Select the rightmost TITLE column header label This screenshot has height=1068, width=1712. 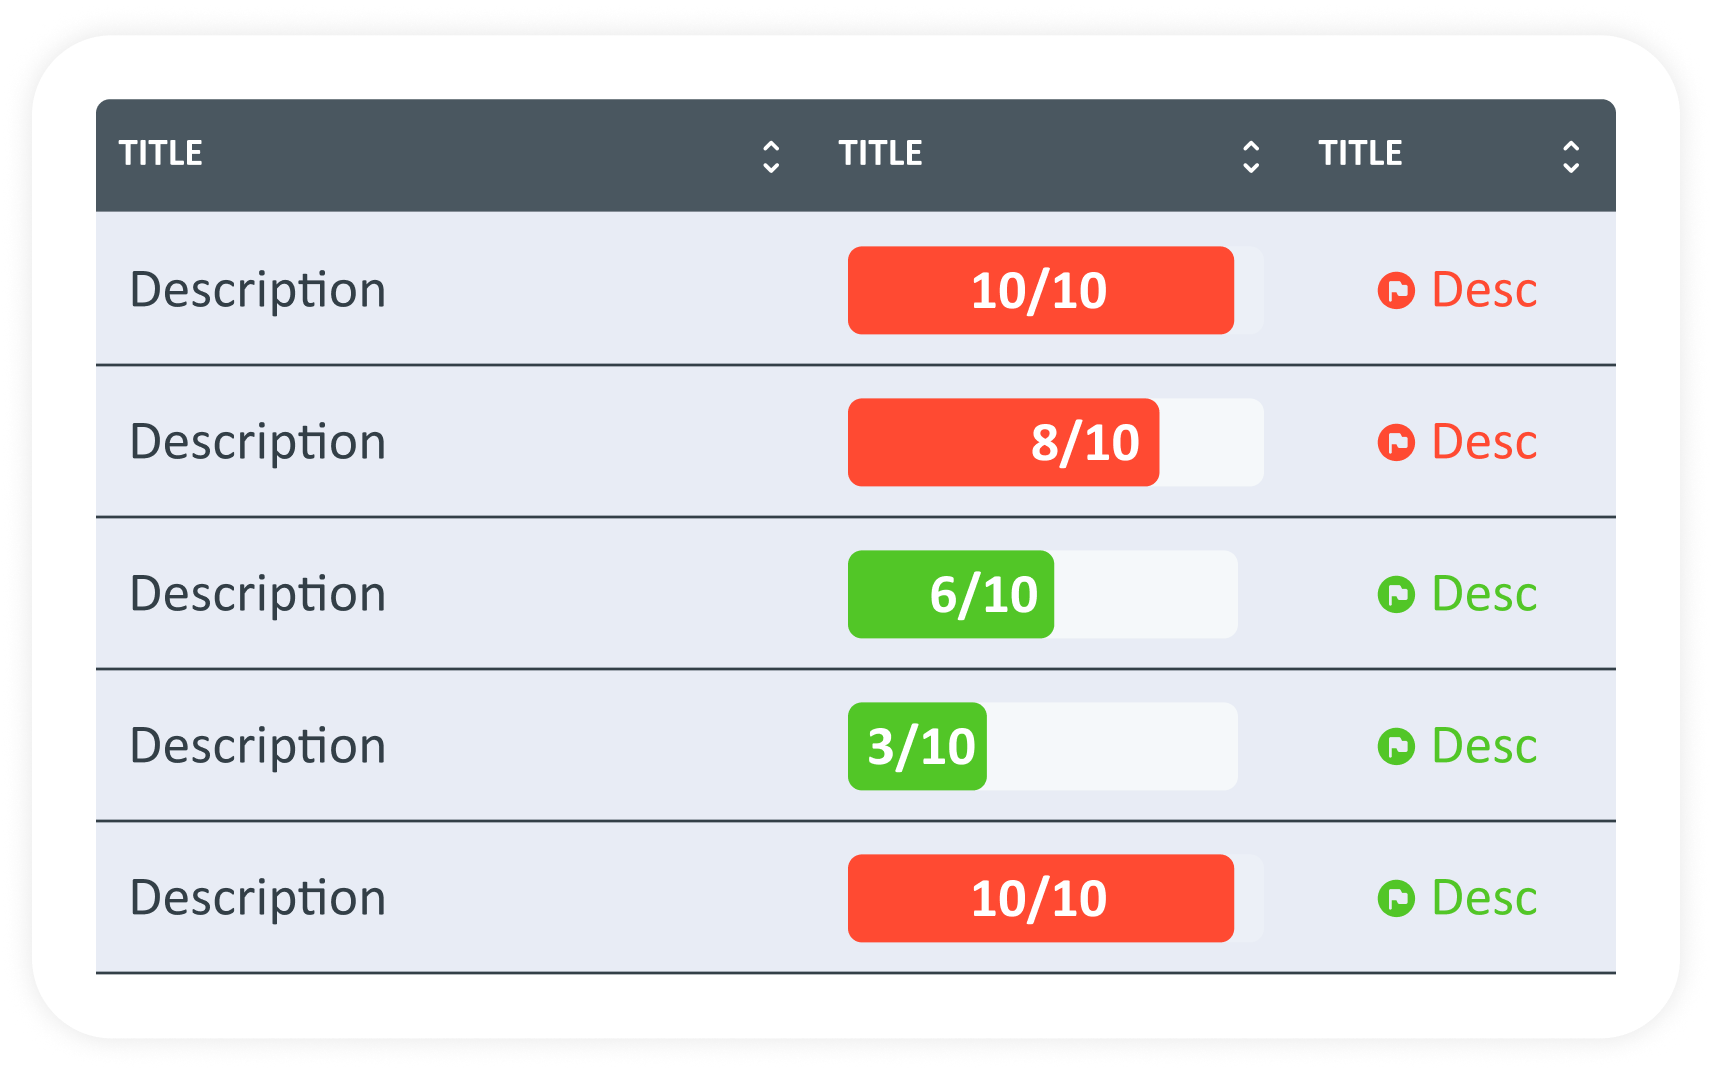coord(1361,153)
